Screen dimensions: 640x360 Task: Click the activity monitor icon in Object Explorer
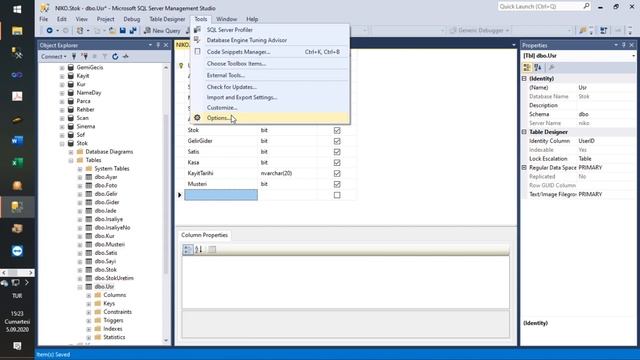pyautogui.click(x=126, y=57)
